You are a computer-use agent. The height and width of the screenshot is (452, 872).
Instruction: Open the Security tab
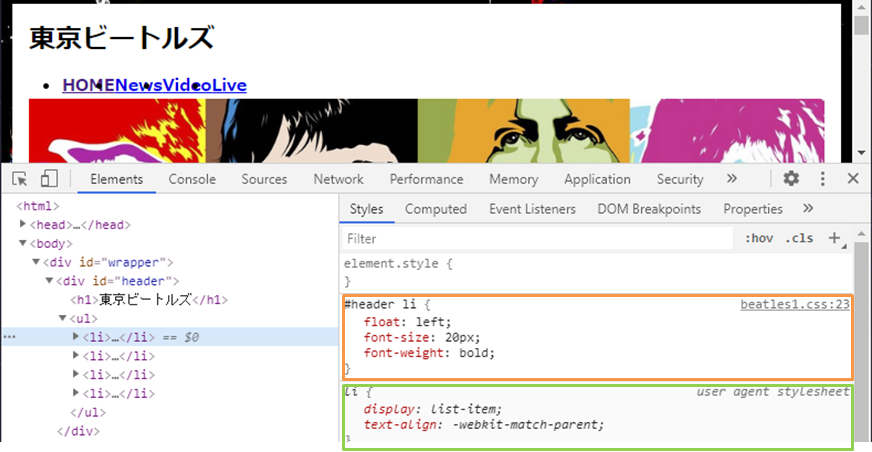tap(680, 179)
